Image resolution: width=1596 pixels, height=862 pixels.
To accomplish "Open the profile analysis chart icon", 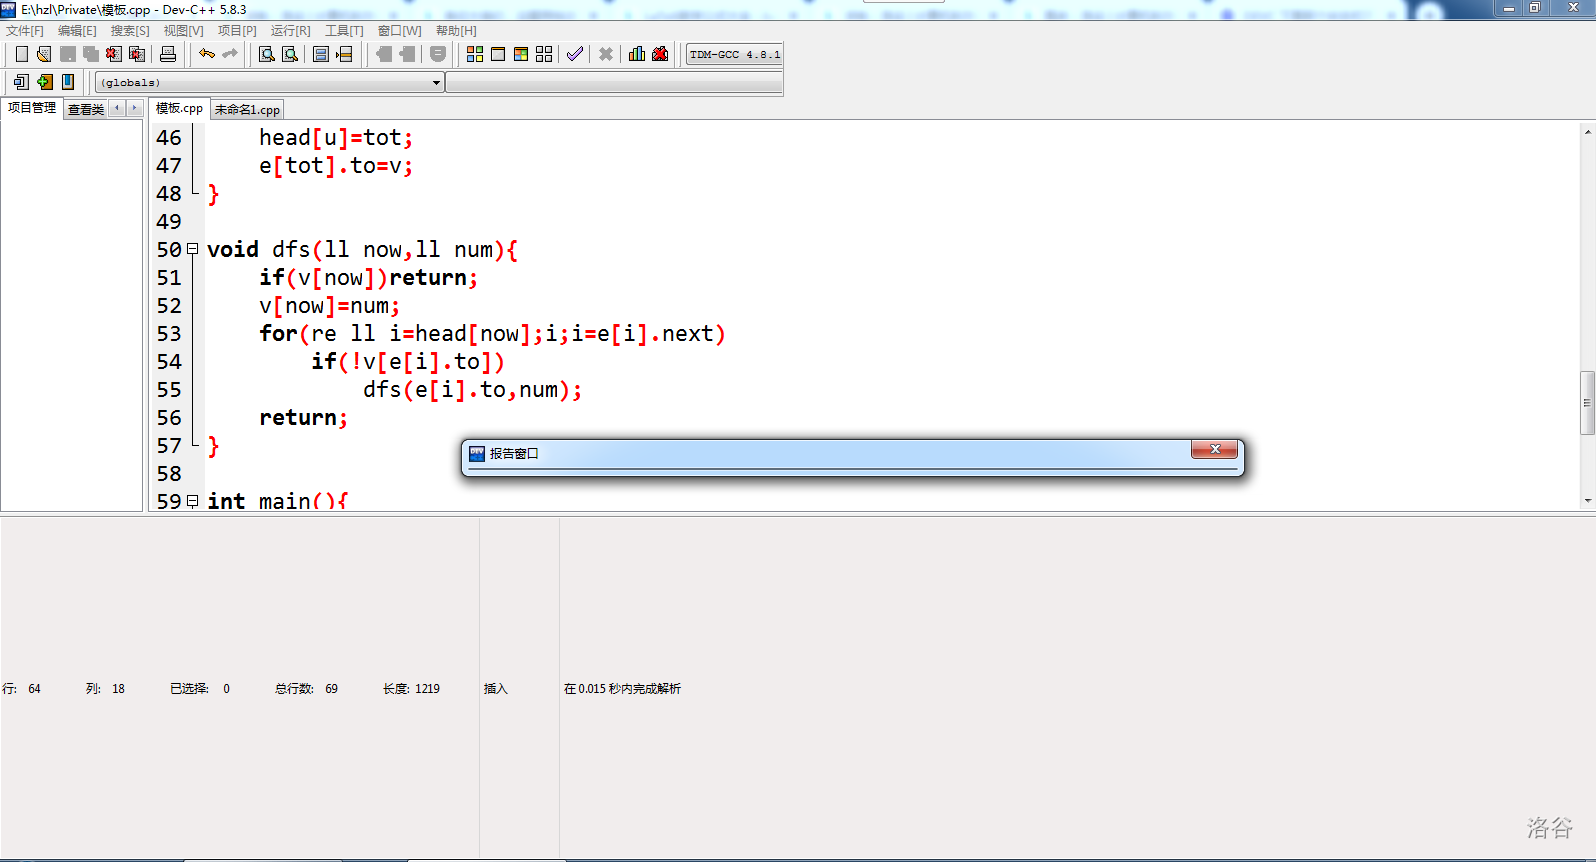I will point(636,54).
